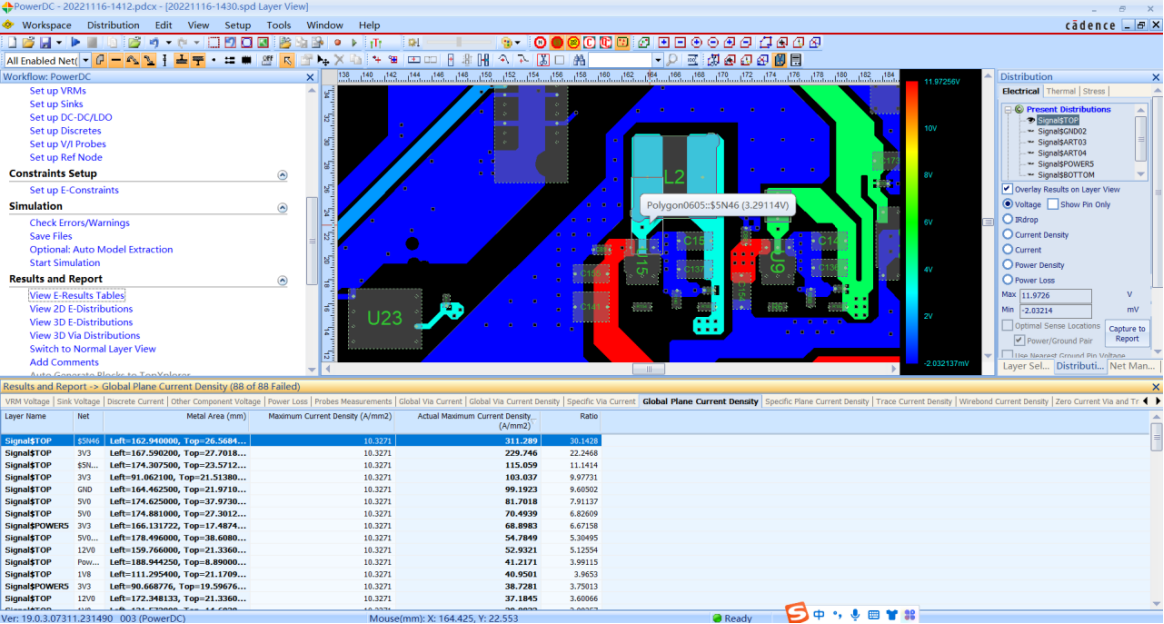
Task: Click the magnifier search icon
Action: 672,60
